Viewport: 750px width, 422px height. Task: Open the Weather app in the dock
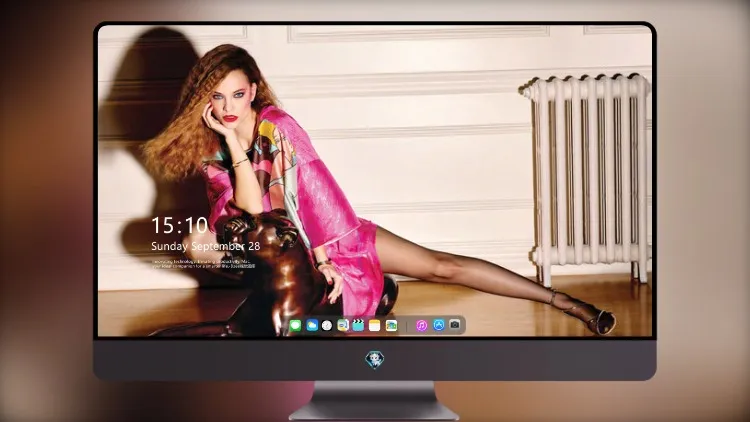pos(312,326)
